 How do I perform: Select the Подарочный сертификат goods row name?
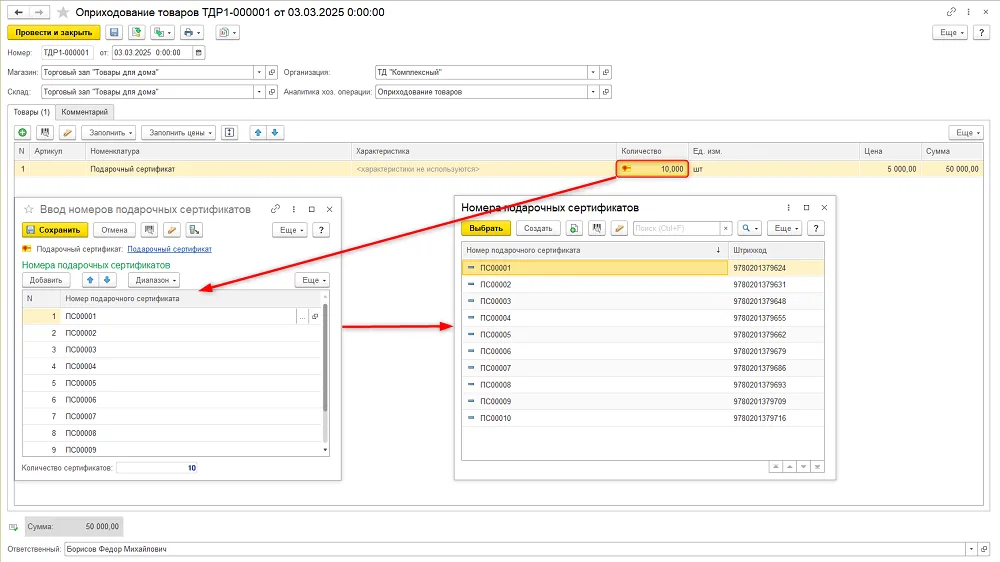[x=133, y=169]
